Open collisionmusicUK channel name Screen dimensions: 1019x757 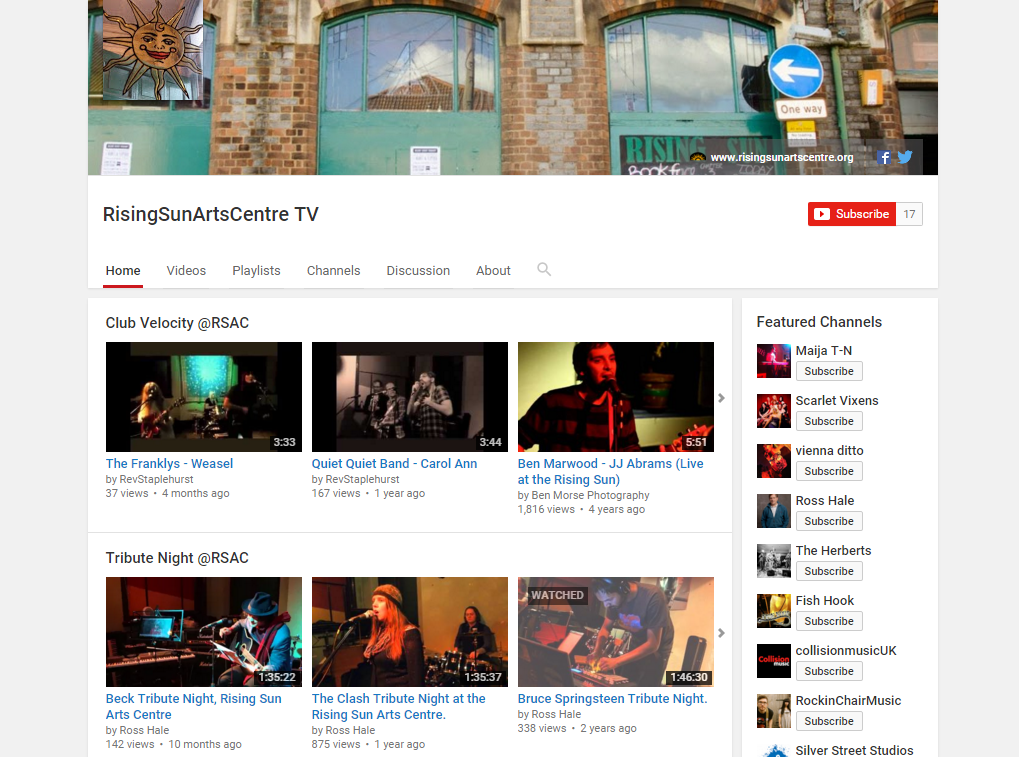pos(845,651)
